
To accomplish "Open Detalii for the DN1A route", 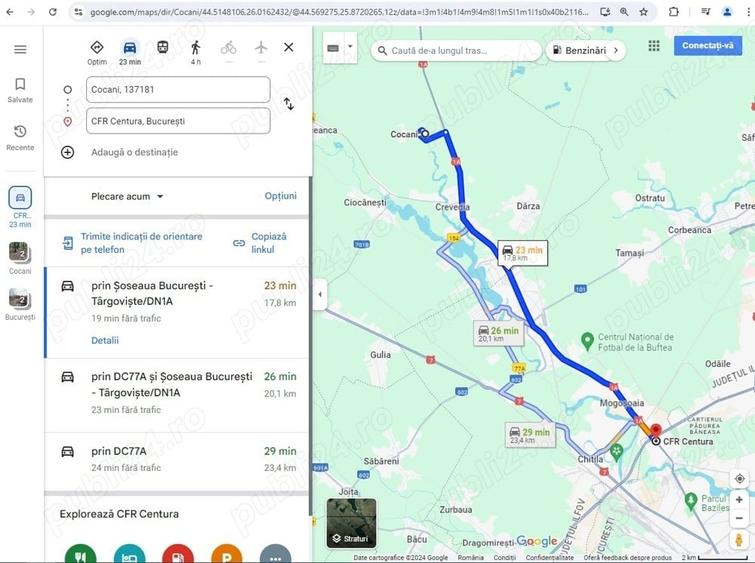I will click(105, 340).
